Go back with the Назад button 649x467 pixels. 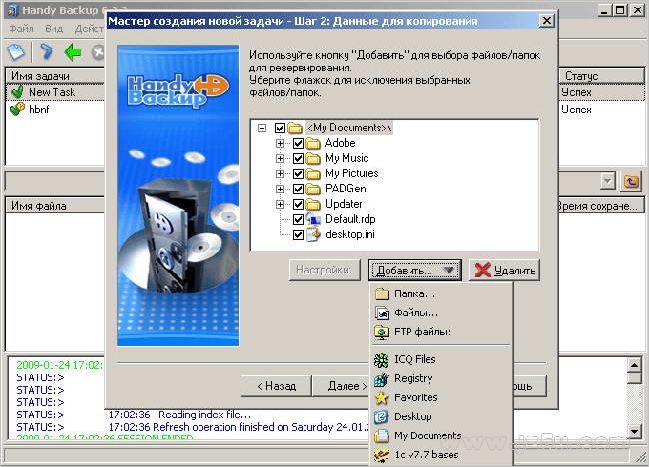276,386
